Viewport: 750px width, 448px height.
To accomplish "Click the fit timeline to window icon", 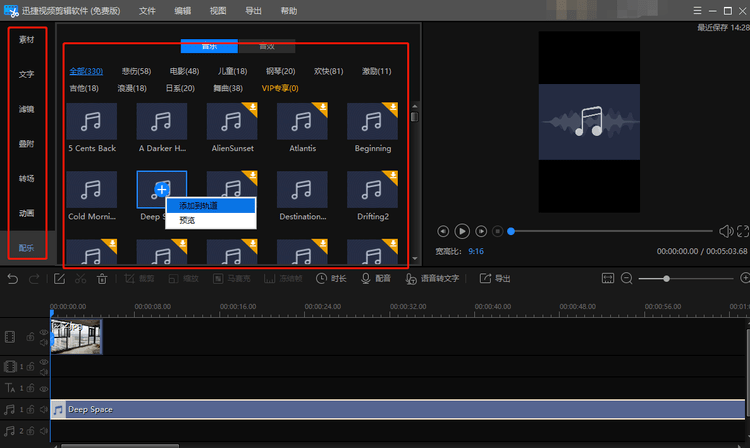I will click(607, 278).
